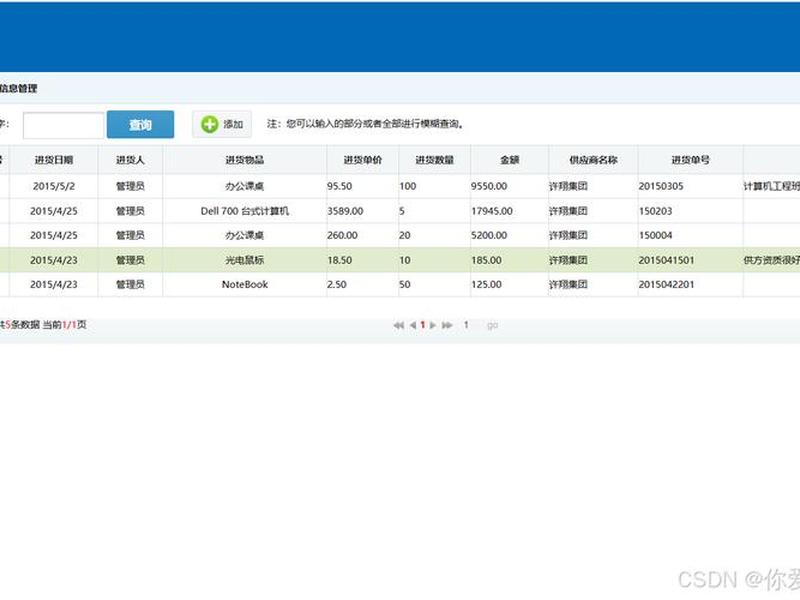Click order number 2015042201
800x600 pixels.
[666, 285]
